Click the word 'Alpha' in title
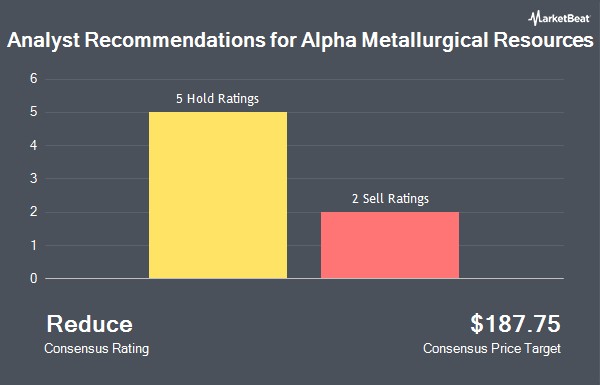600x385 pixels. 329,41
